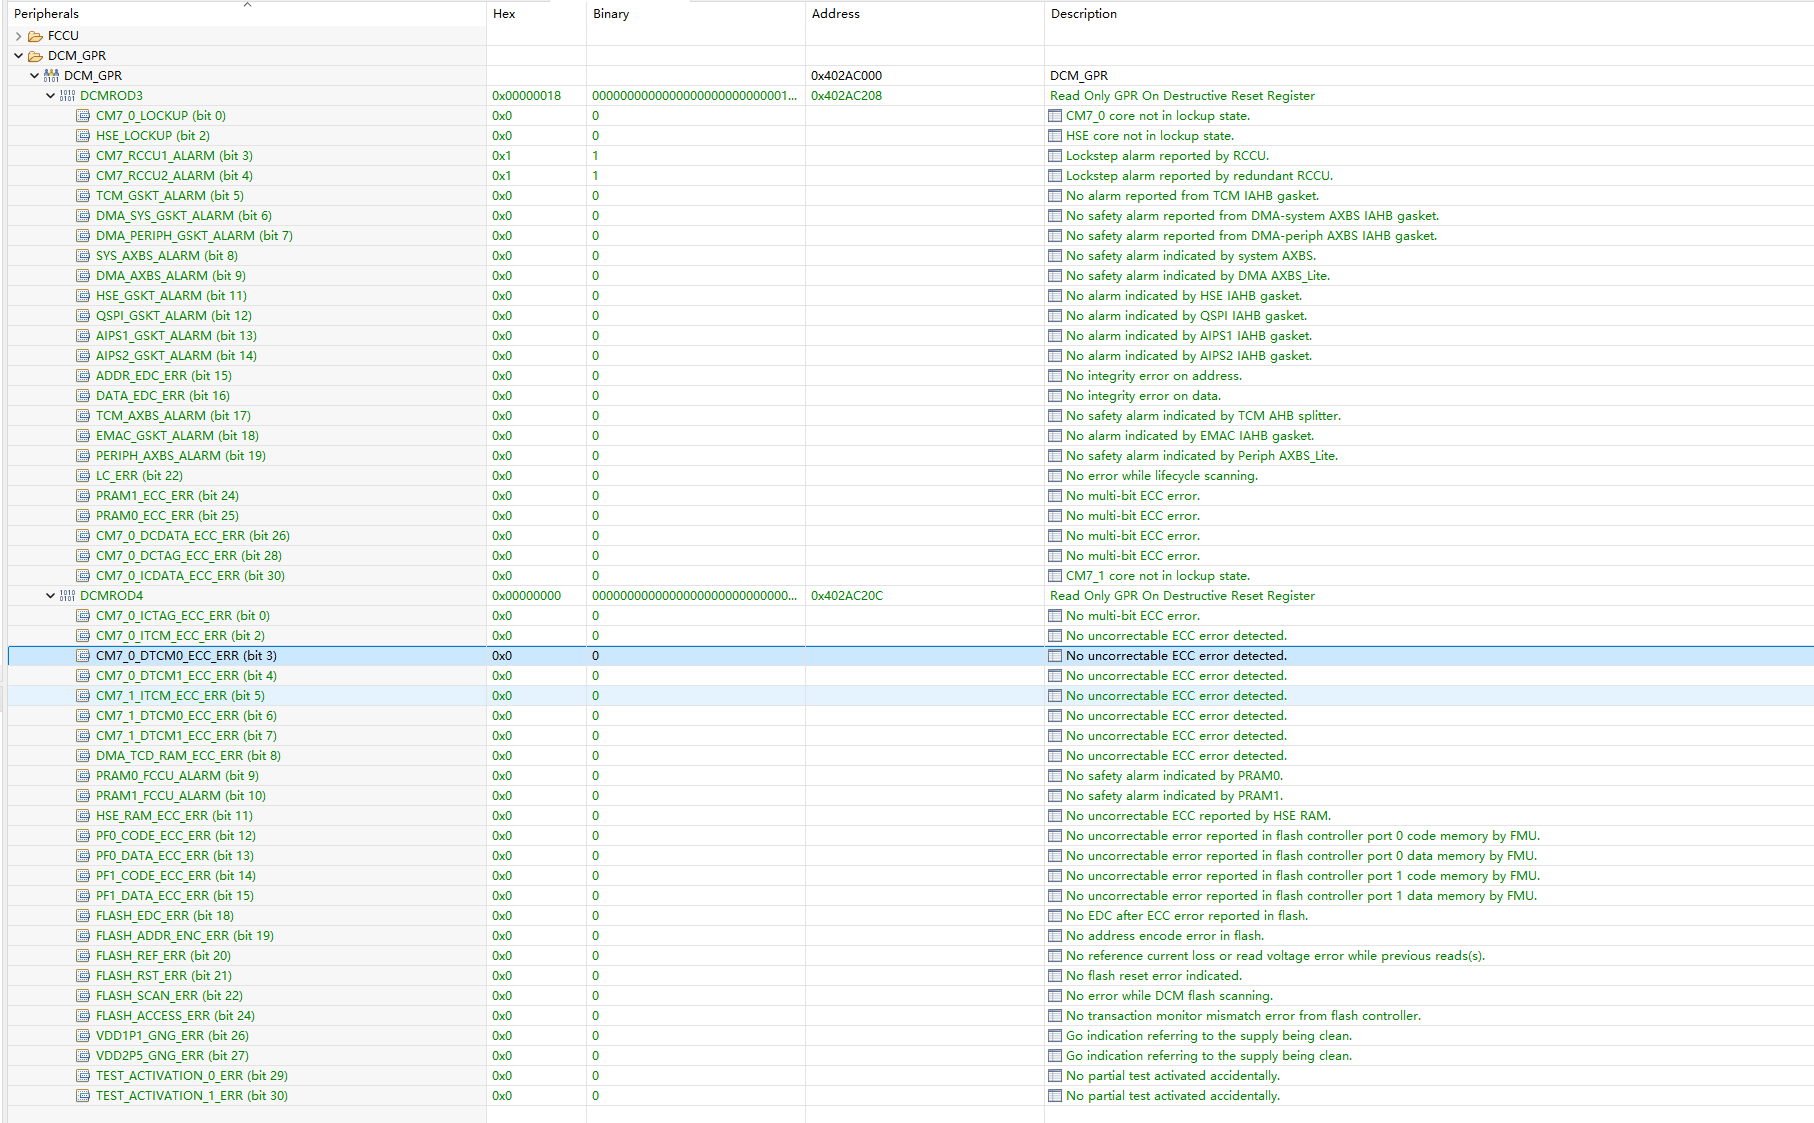This screenshot has height=1123, width=1814.
Task: Click binary value 1 of CM7_RCCU2_ALARM
Action: coord(595,176)
